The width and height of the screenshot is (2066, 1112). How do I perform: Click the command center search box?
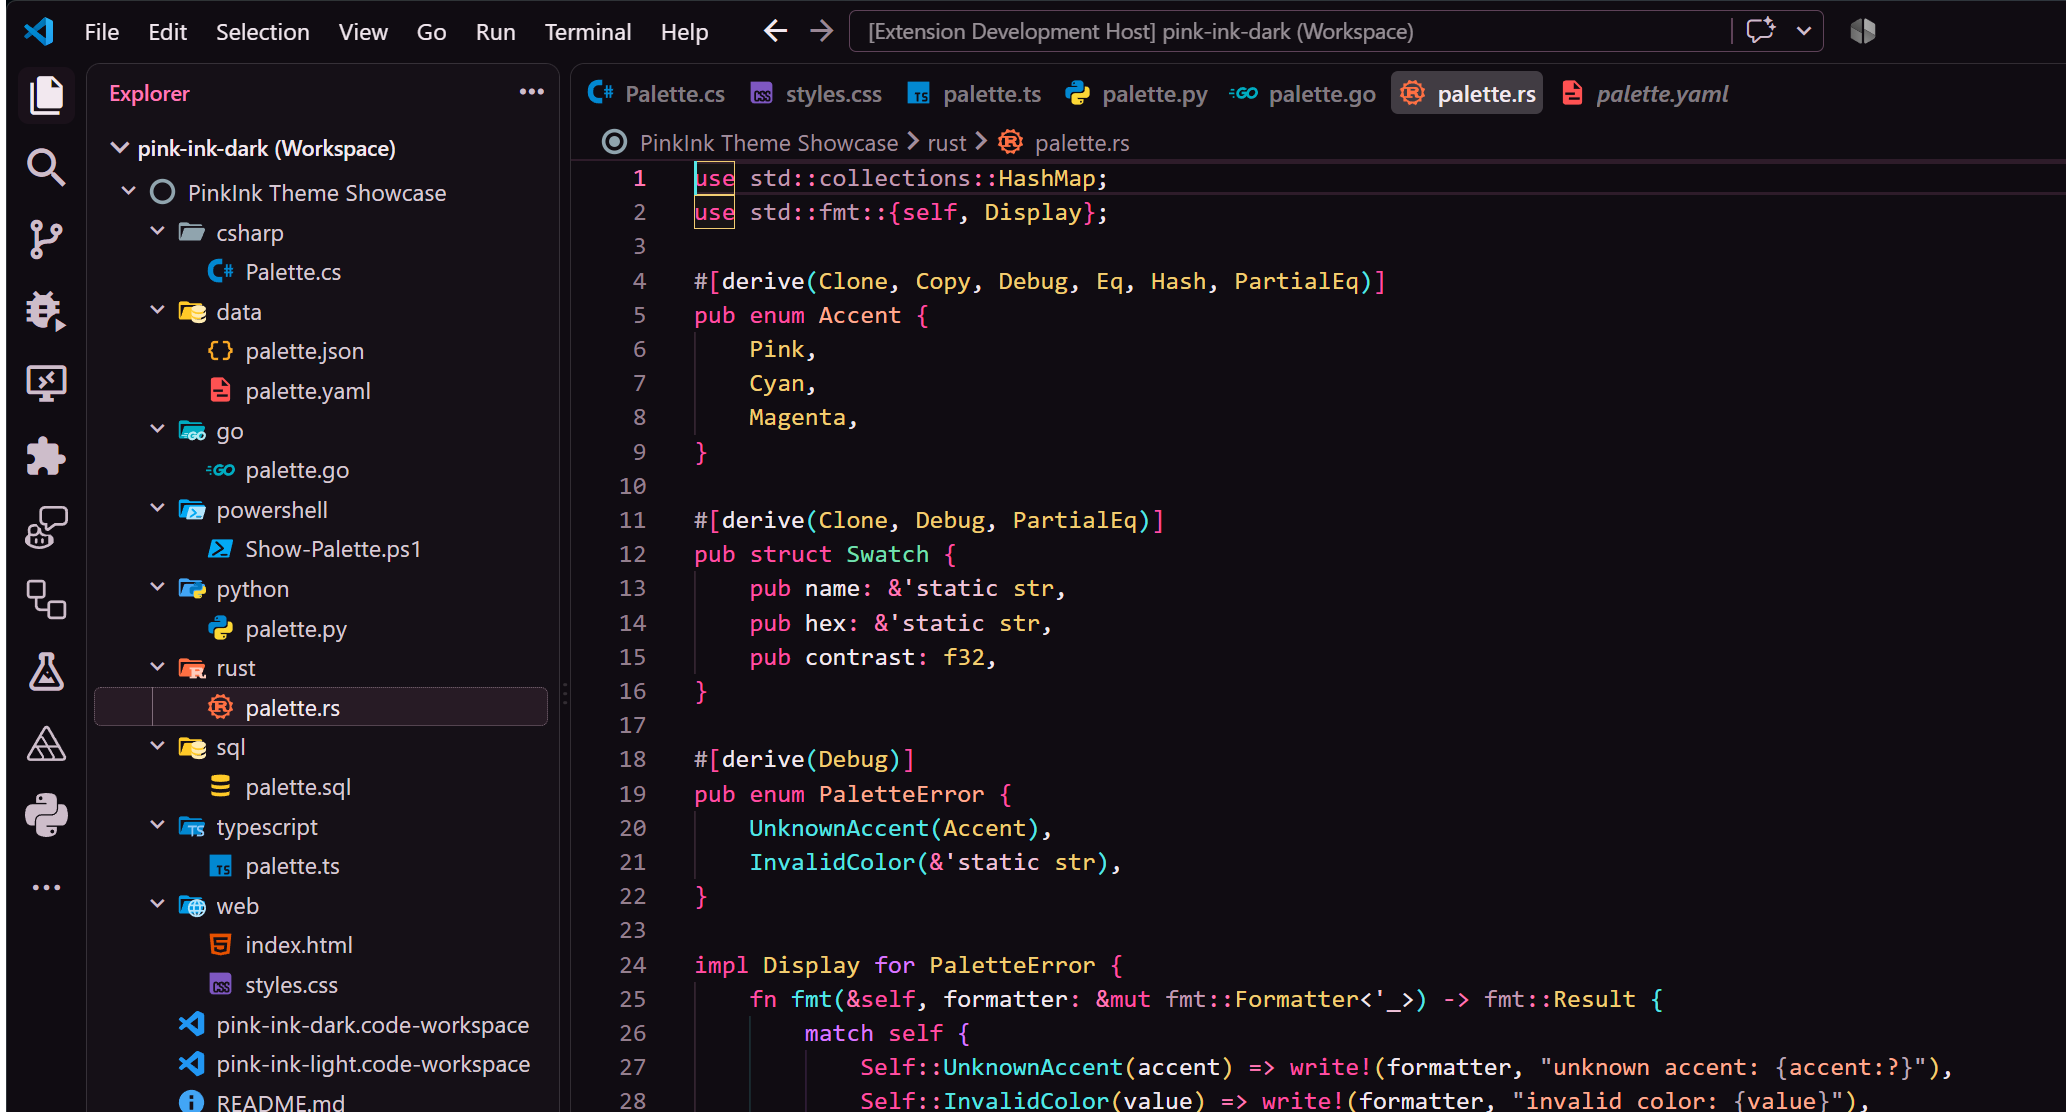[x=1290, y=31]
